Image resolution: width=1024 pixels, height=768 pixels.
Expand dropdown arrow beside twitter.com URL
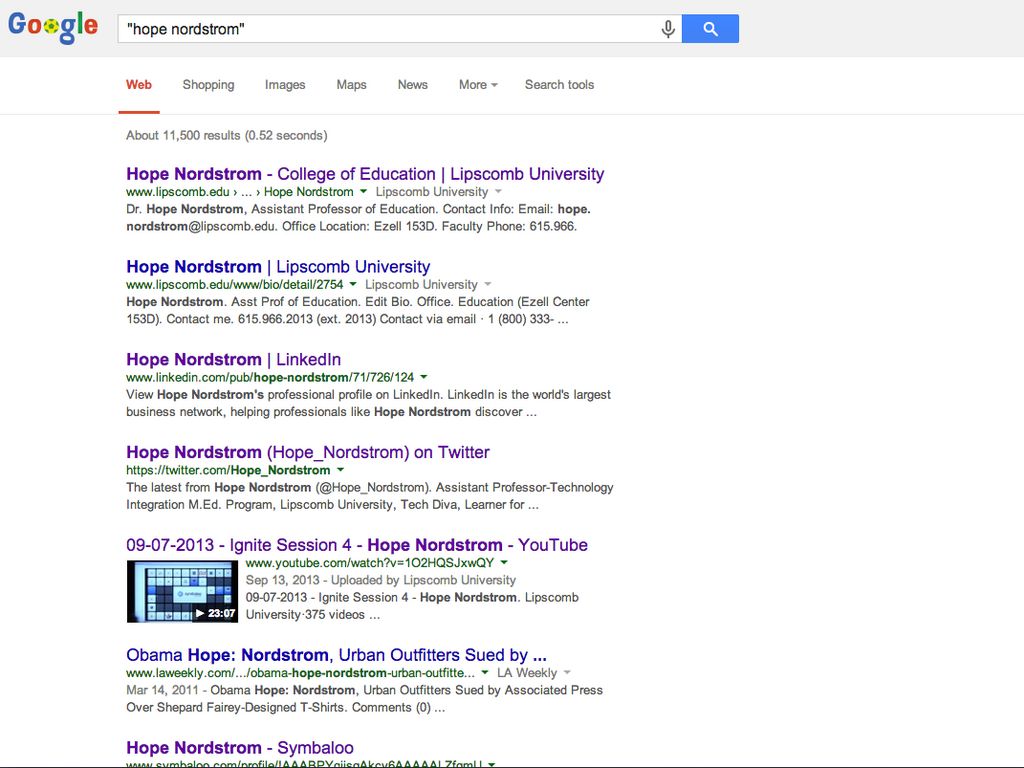pyautogui.click(x=340, y=471)
